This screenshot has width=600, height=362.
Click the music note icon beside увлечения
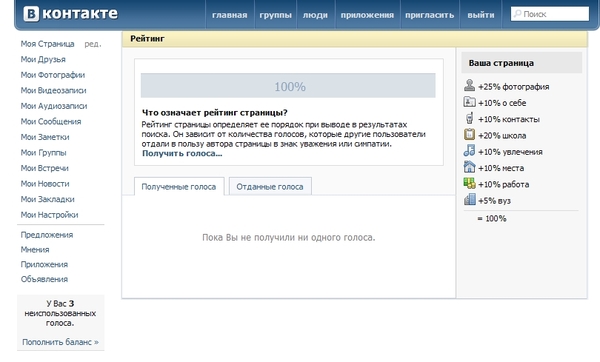[x=469, y=150]
